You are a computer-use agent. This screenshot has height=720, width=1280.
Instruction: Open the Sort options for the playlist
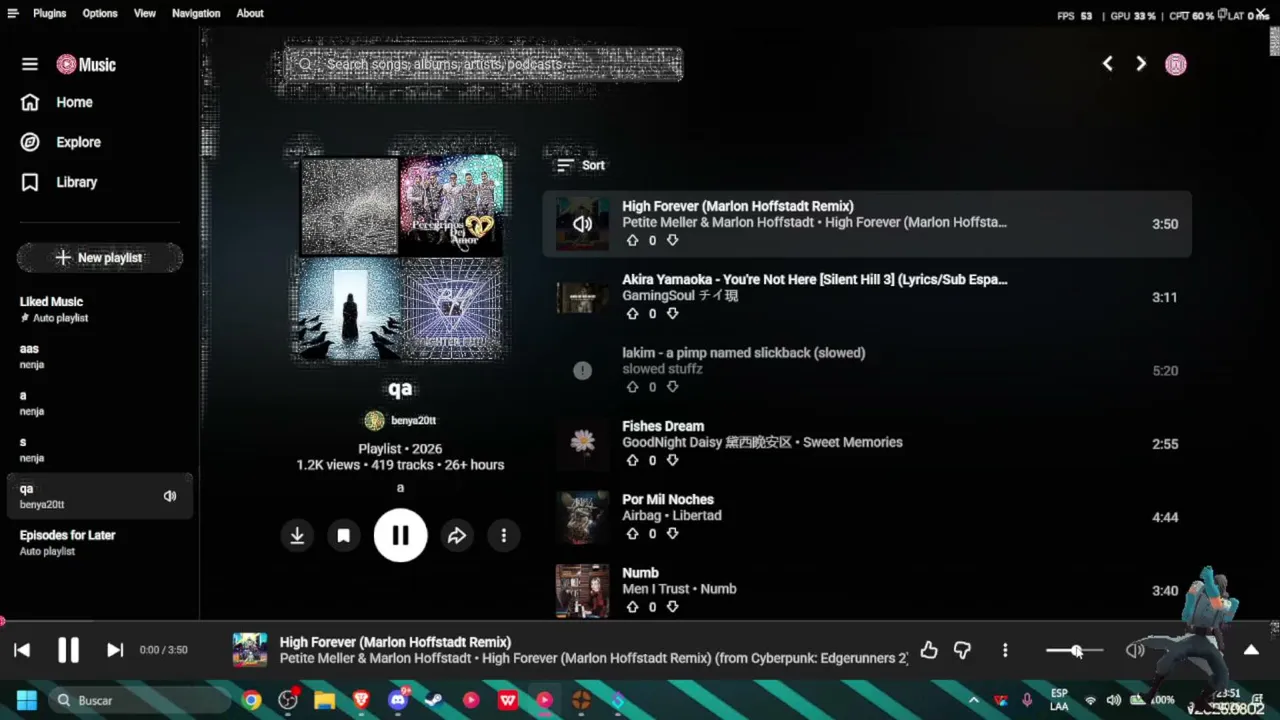click(x=581, y=165)
